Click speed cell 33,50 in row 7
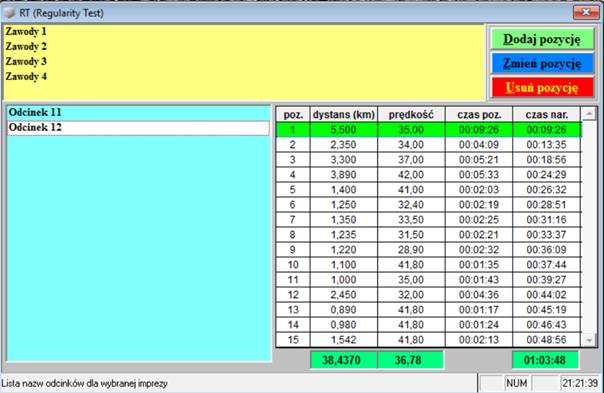 [411, 220]
